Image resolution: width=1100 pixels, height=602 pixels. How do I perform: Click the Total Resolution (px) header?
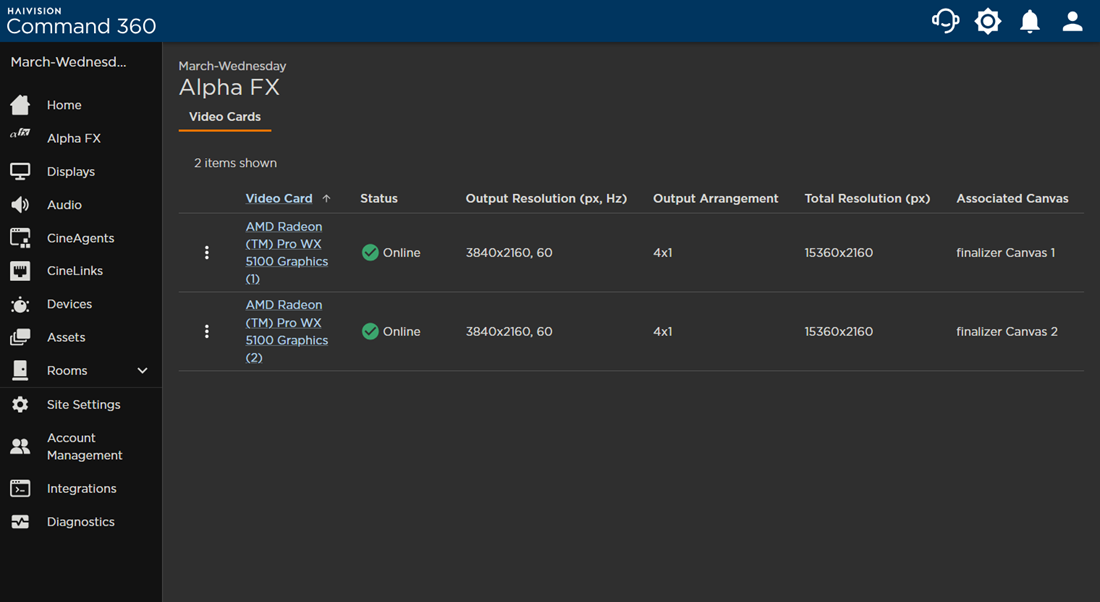point(867,199)
